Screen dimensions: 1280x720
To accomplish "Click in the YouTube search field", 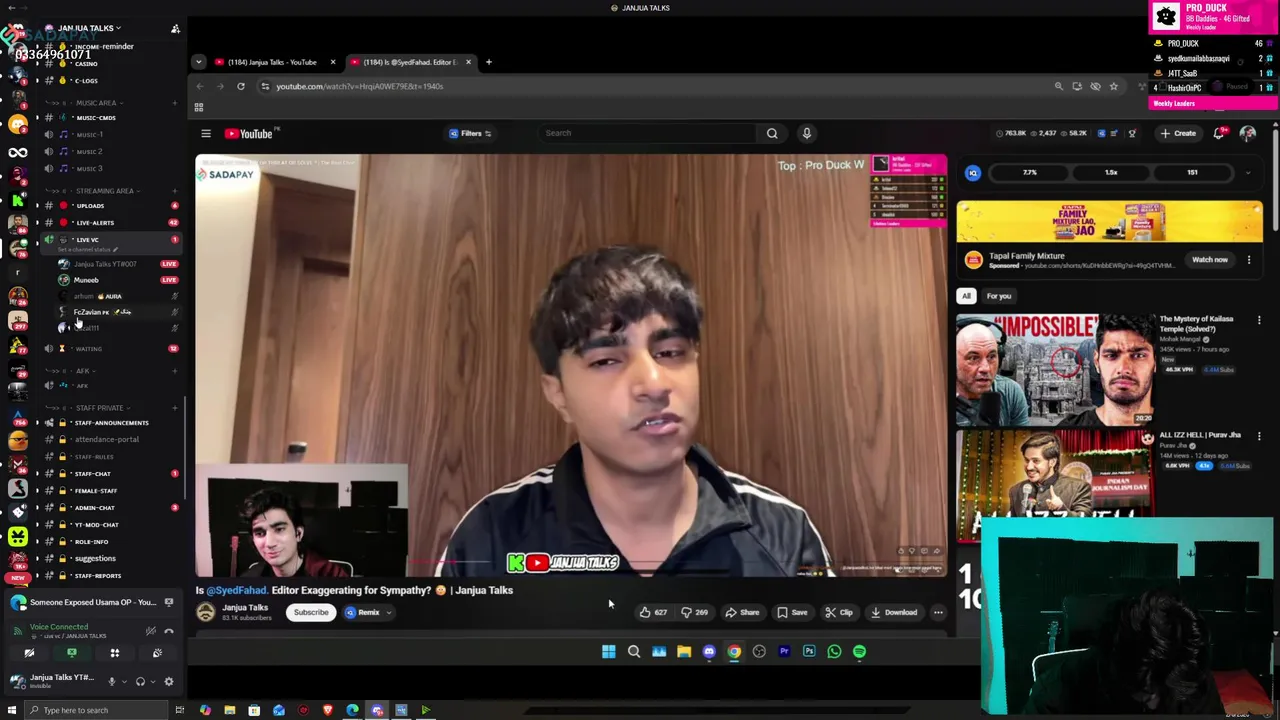I will [650, 133].
